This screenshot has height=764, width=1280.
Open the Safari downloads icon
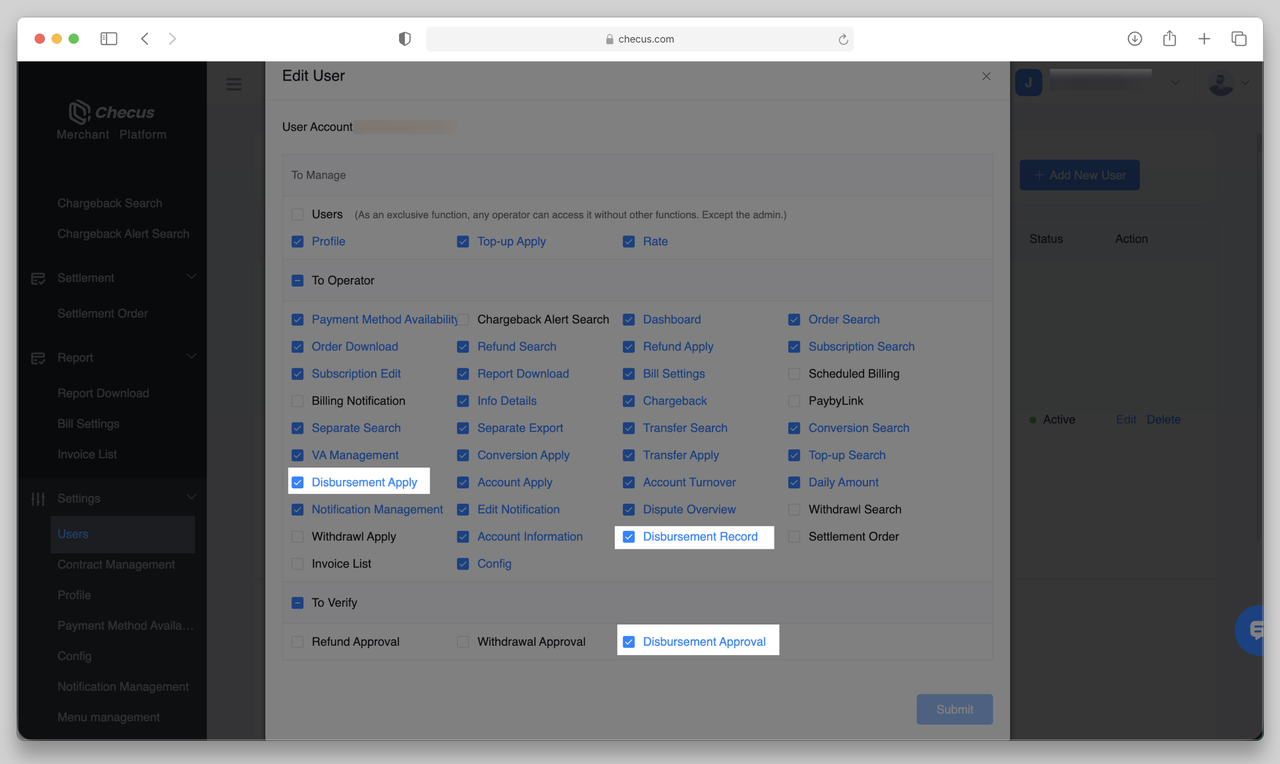[1134, 39]
